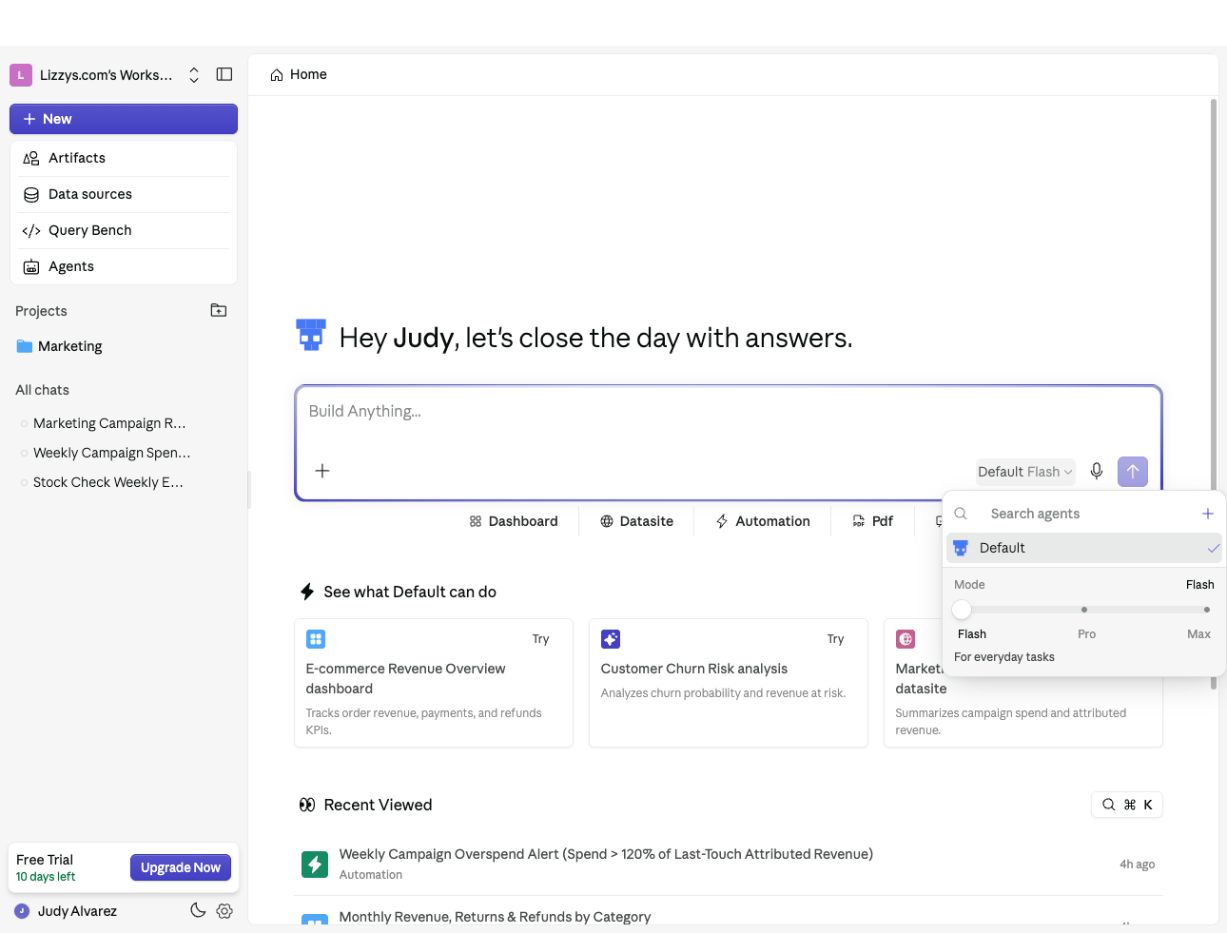This screenshot has width=1227, height=933.
Task: Collapse the sidebar panel icon
Action: 224,75
